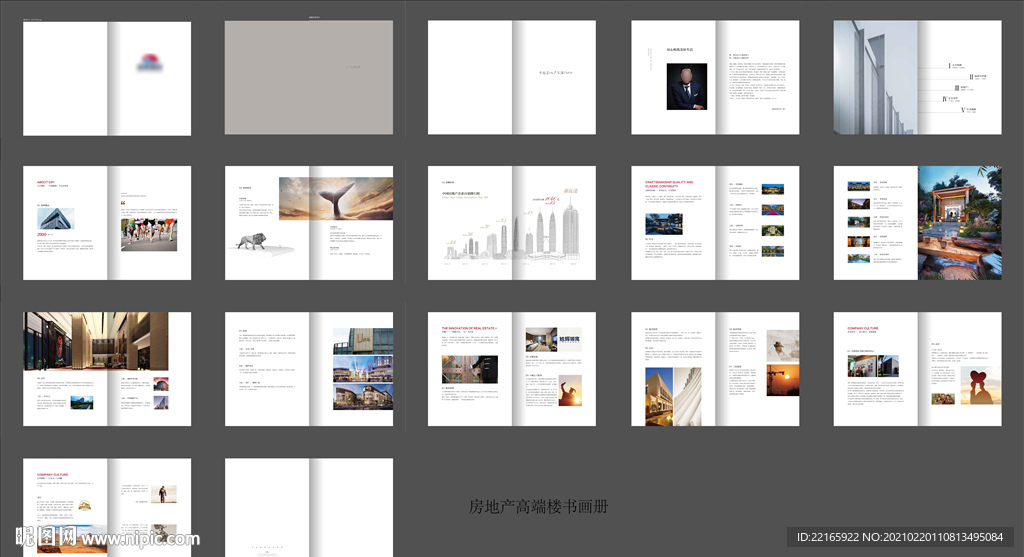The image size is (1024, 557).
Task: Select the hotel lobby interior photo
Action: click(96, 341)
